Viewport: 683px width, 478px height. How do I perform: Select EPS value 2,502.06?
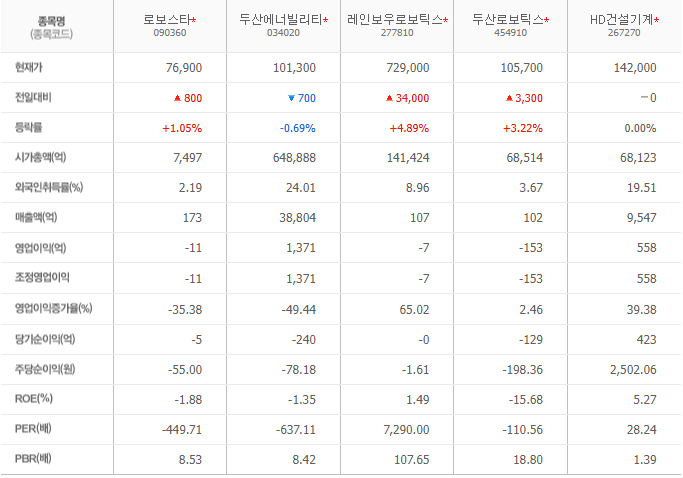633,370
